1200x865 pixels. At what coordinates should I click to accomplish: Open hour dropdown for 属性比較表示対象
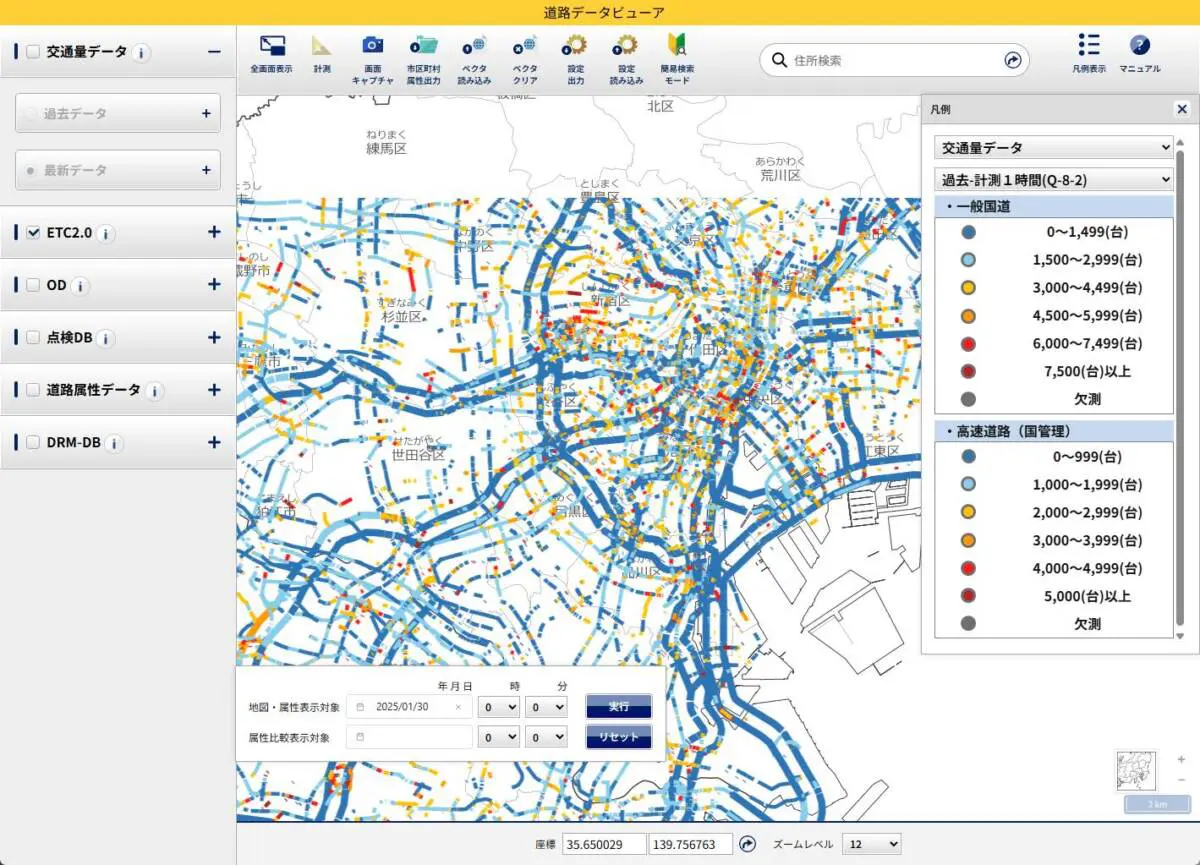(x=499, y=737)
